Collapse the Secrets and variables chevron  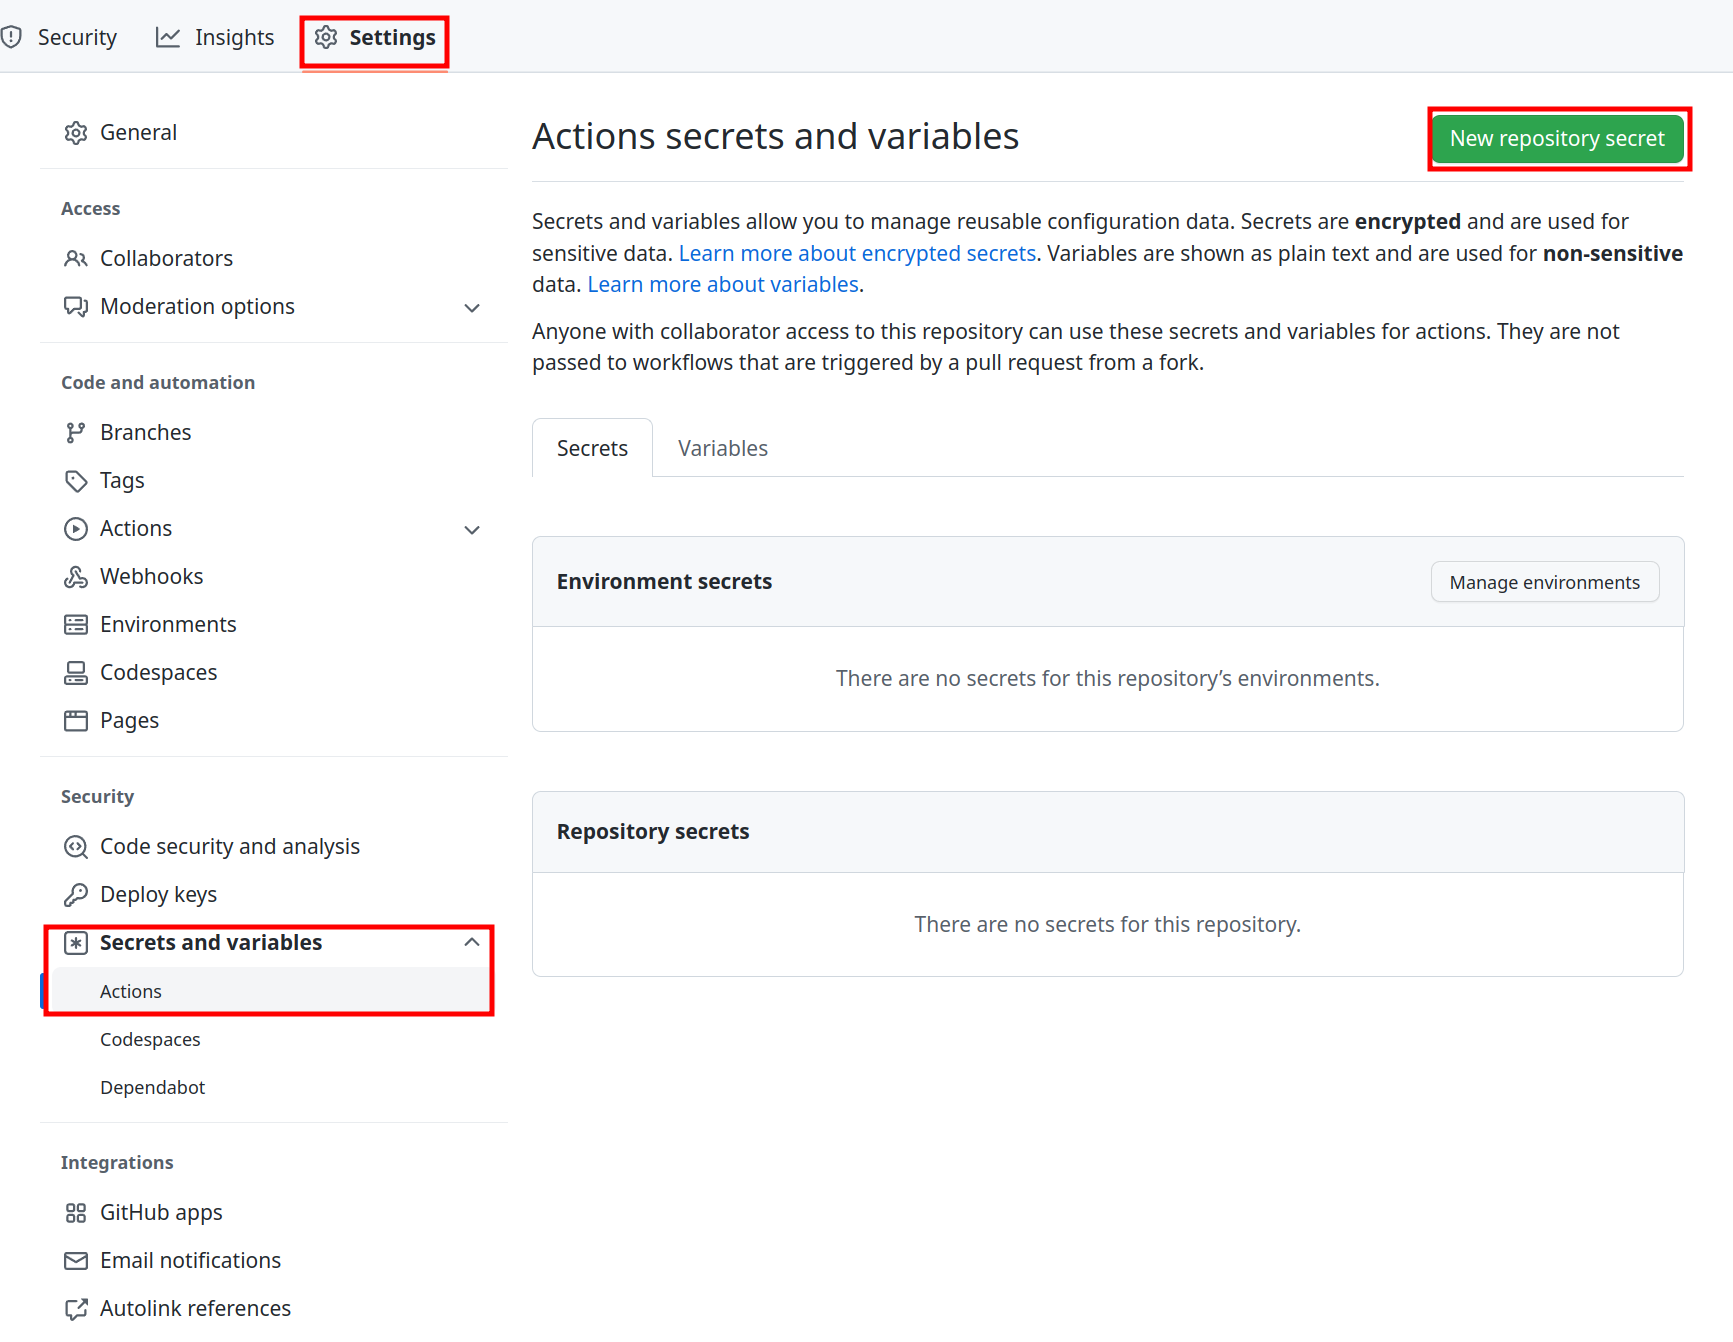[472, 942]
